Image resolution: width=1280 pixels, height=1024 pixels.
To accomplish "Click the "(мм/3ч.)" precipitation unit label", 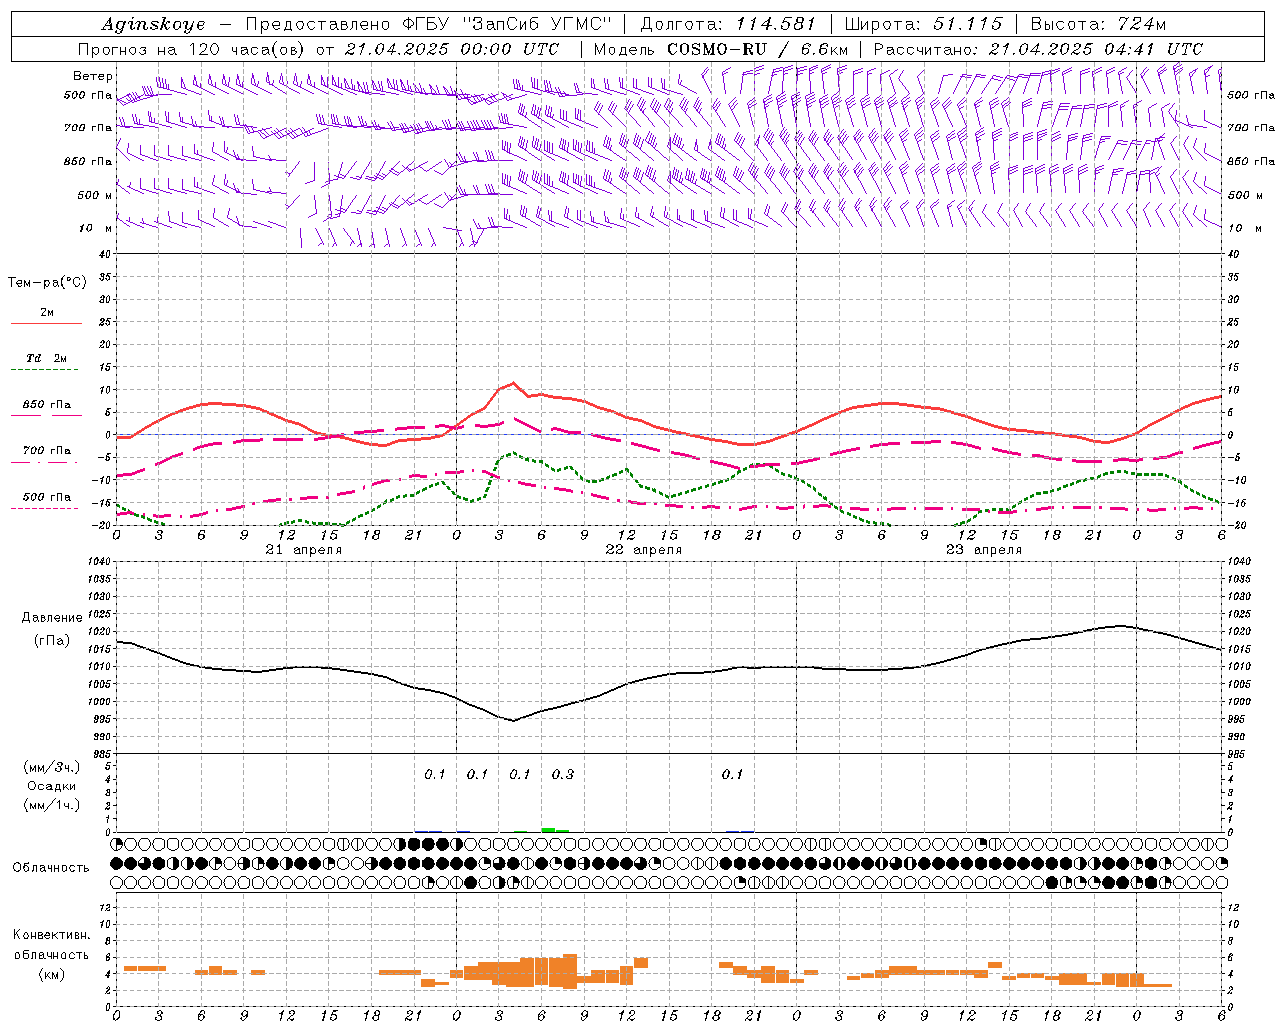I will pyautogui.click(x=51, y=767).
